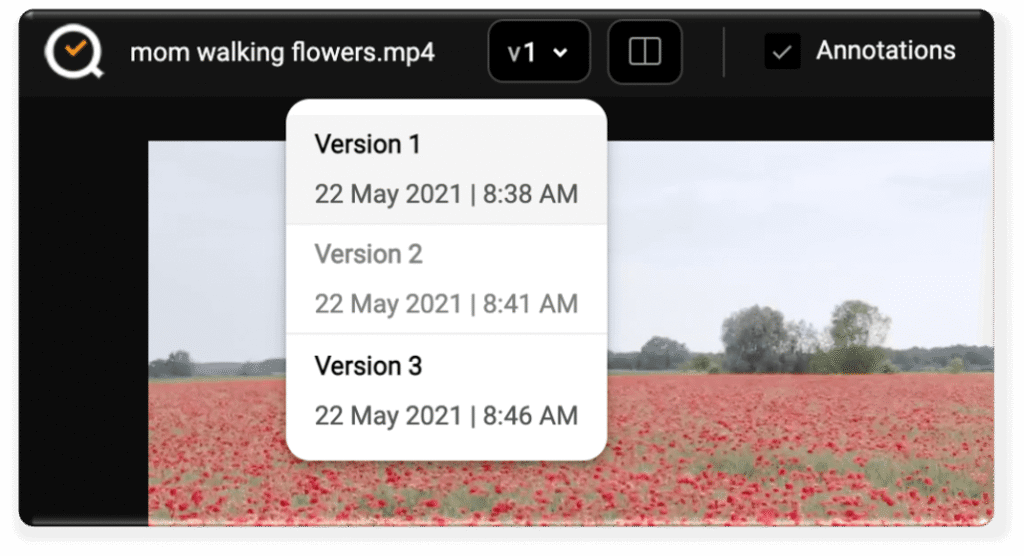Select Version 2 from the list
This screenshot has height=556, width=1024.
[368, 255]
